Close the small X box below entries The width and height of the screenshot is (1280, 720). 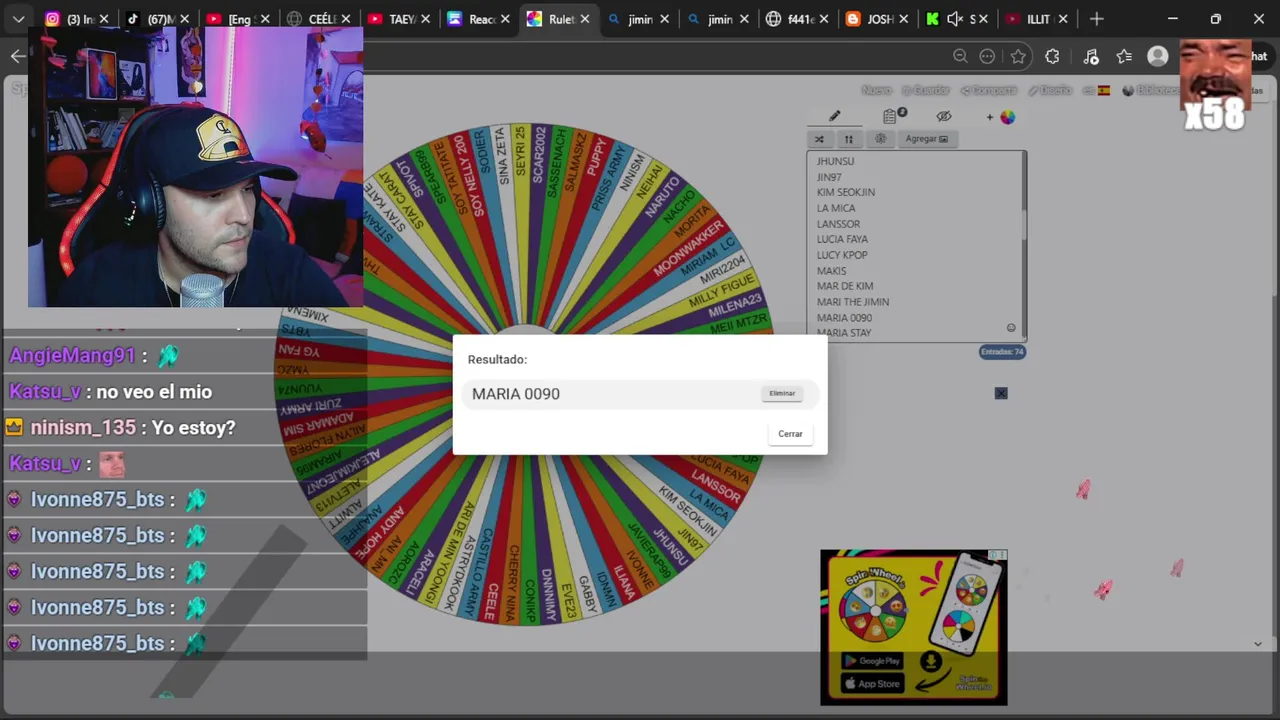[x=1001, y=393]
